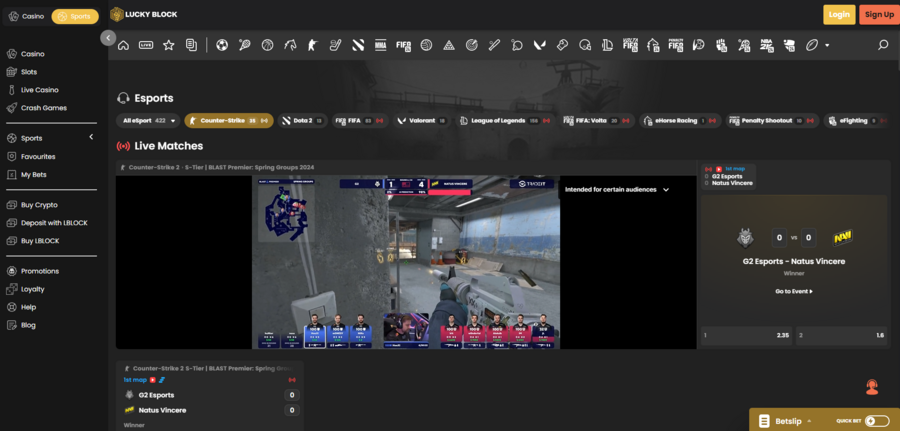The image size is (900, 431).
Task: Select the snooker triangle icon
Action: point(449,45)
